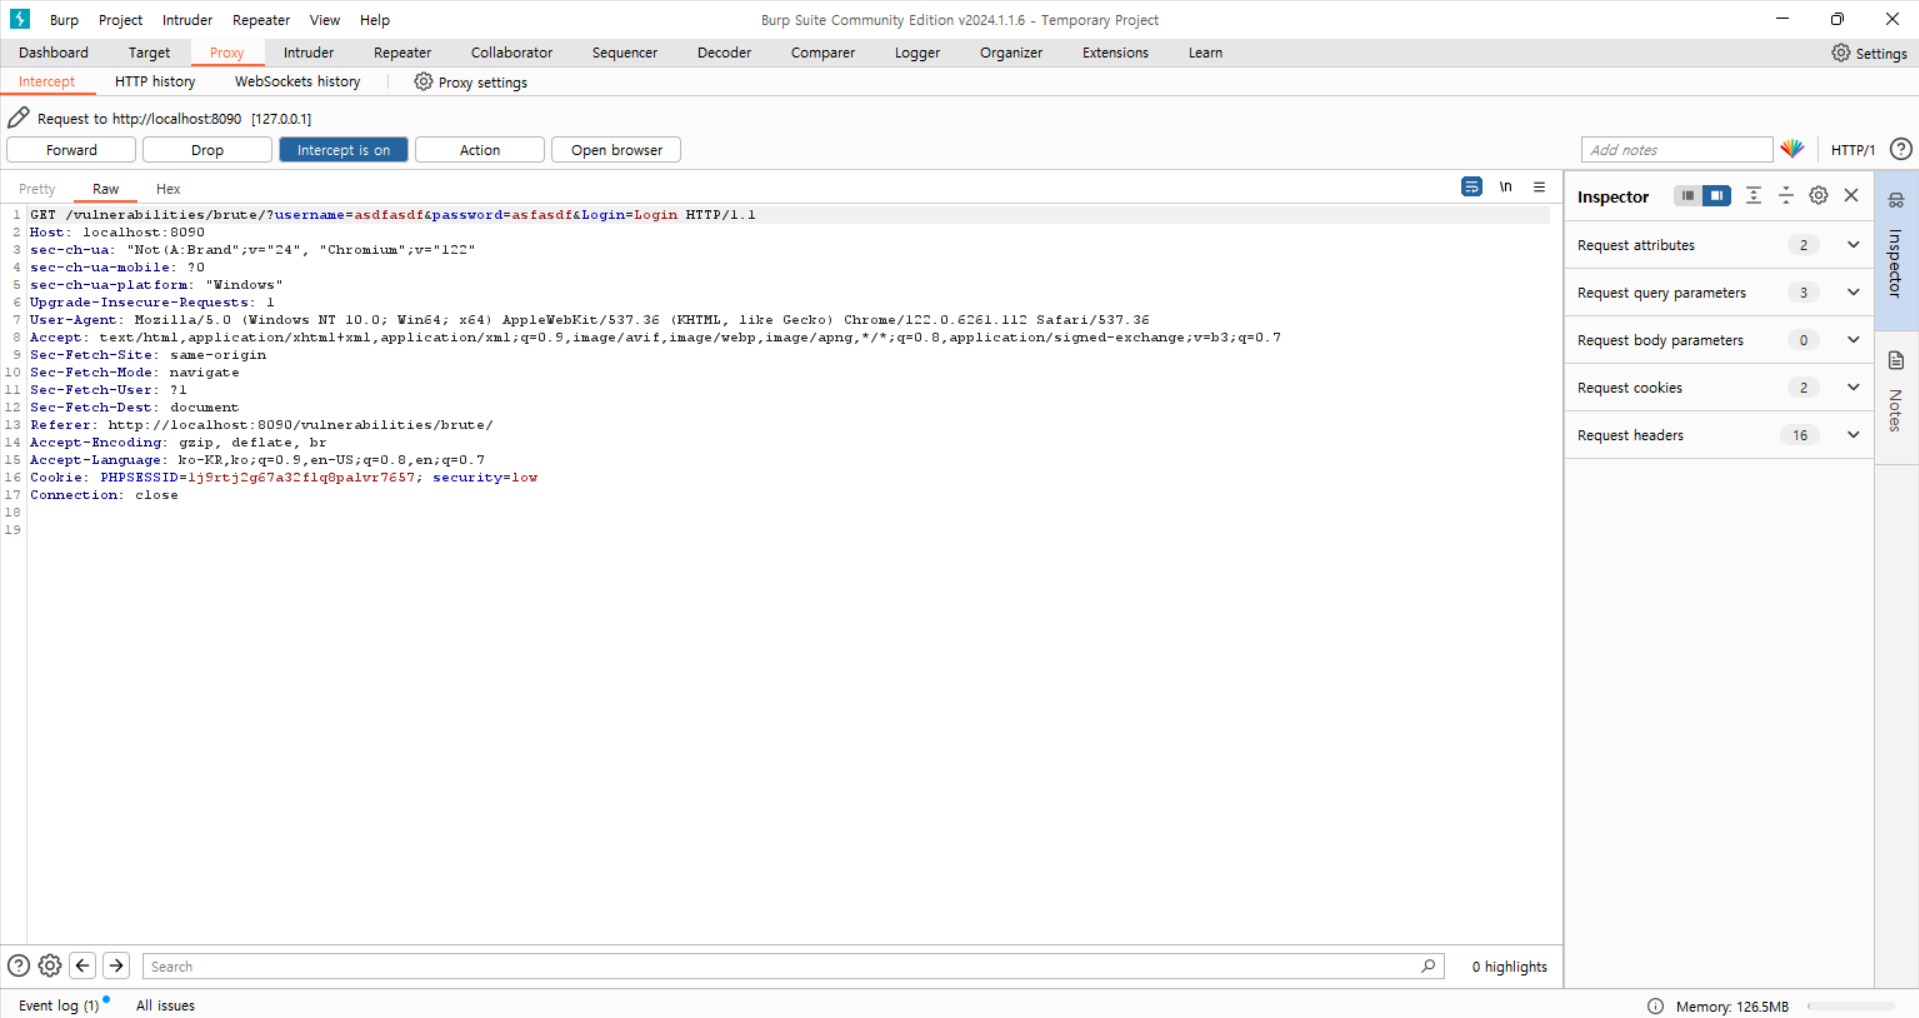
Task: Open the Project menu
Action: pos(120,20)
